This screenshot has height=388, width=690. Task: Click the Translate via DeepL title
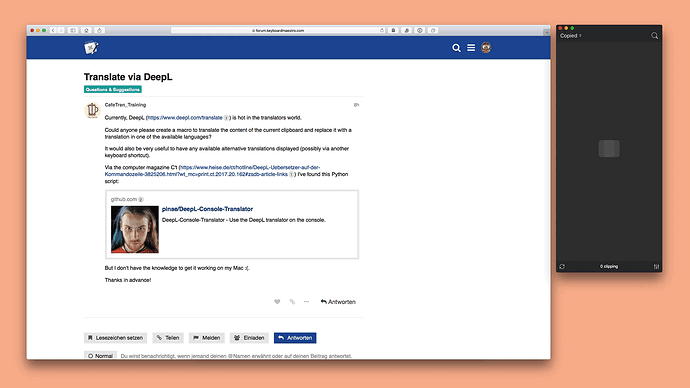click(128, 77)
